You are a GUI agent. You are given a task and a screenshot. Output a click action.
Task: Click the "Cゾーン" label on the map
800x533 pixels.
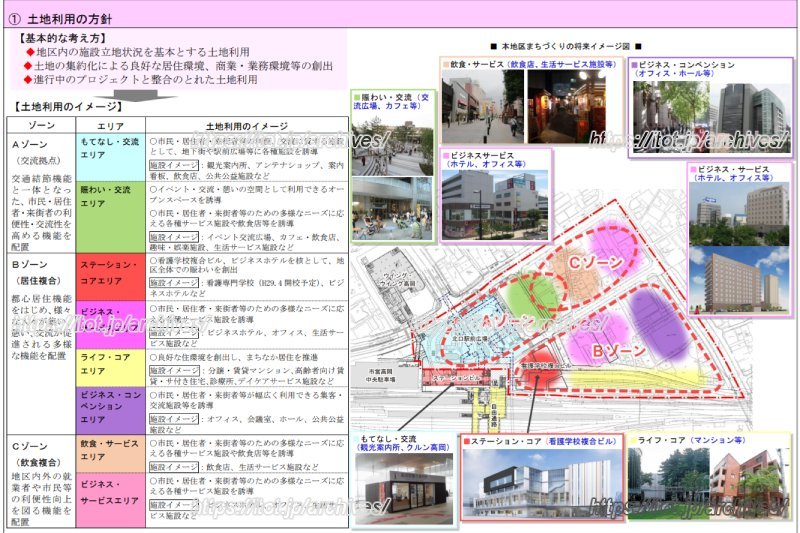pyautogui.click(x=595, y=263)
